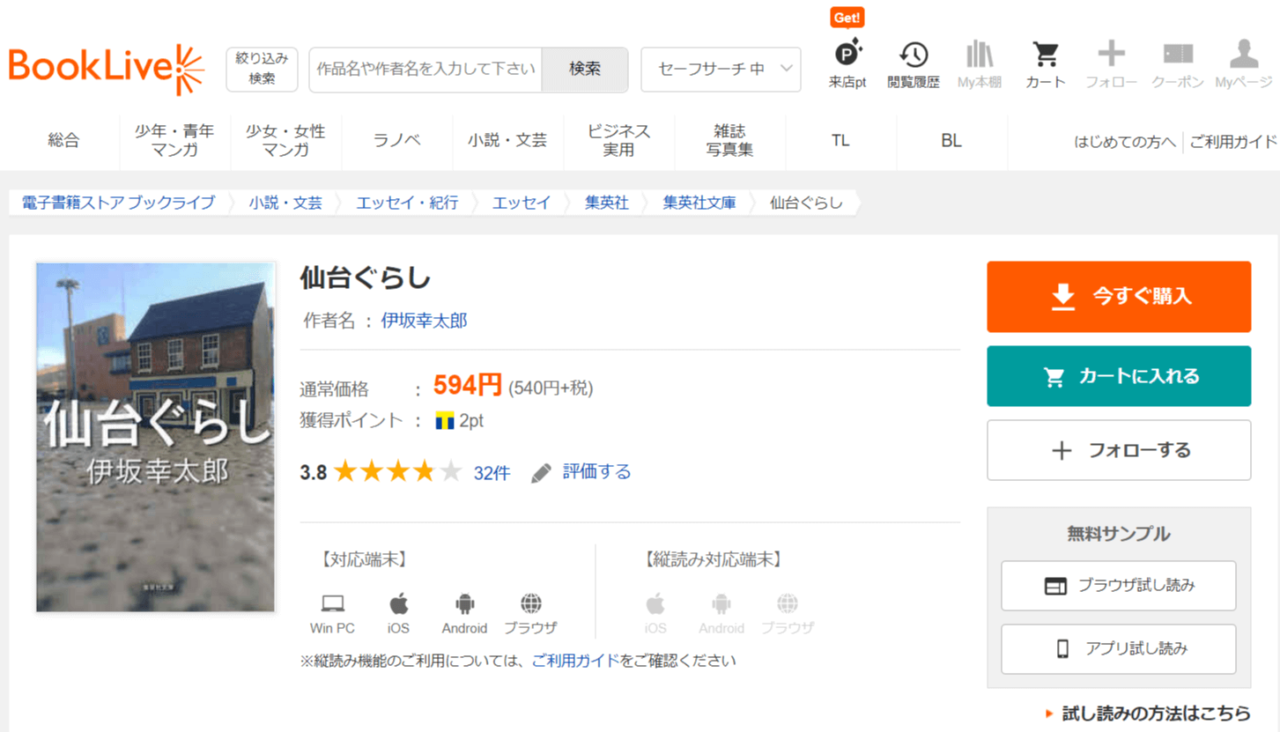
Task: Click the 今すぐ購入 buy now button
Action: coord(1119,297)
